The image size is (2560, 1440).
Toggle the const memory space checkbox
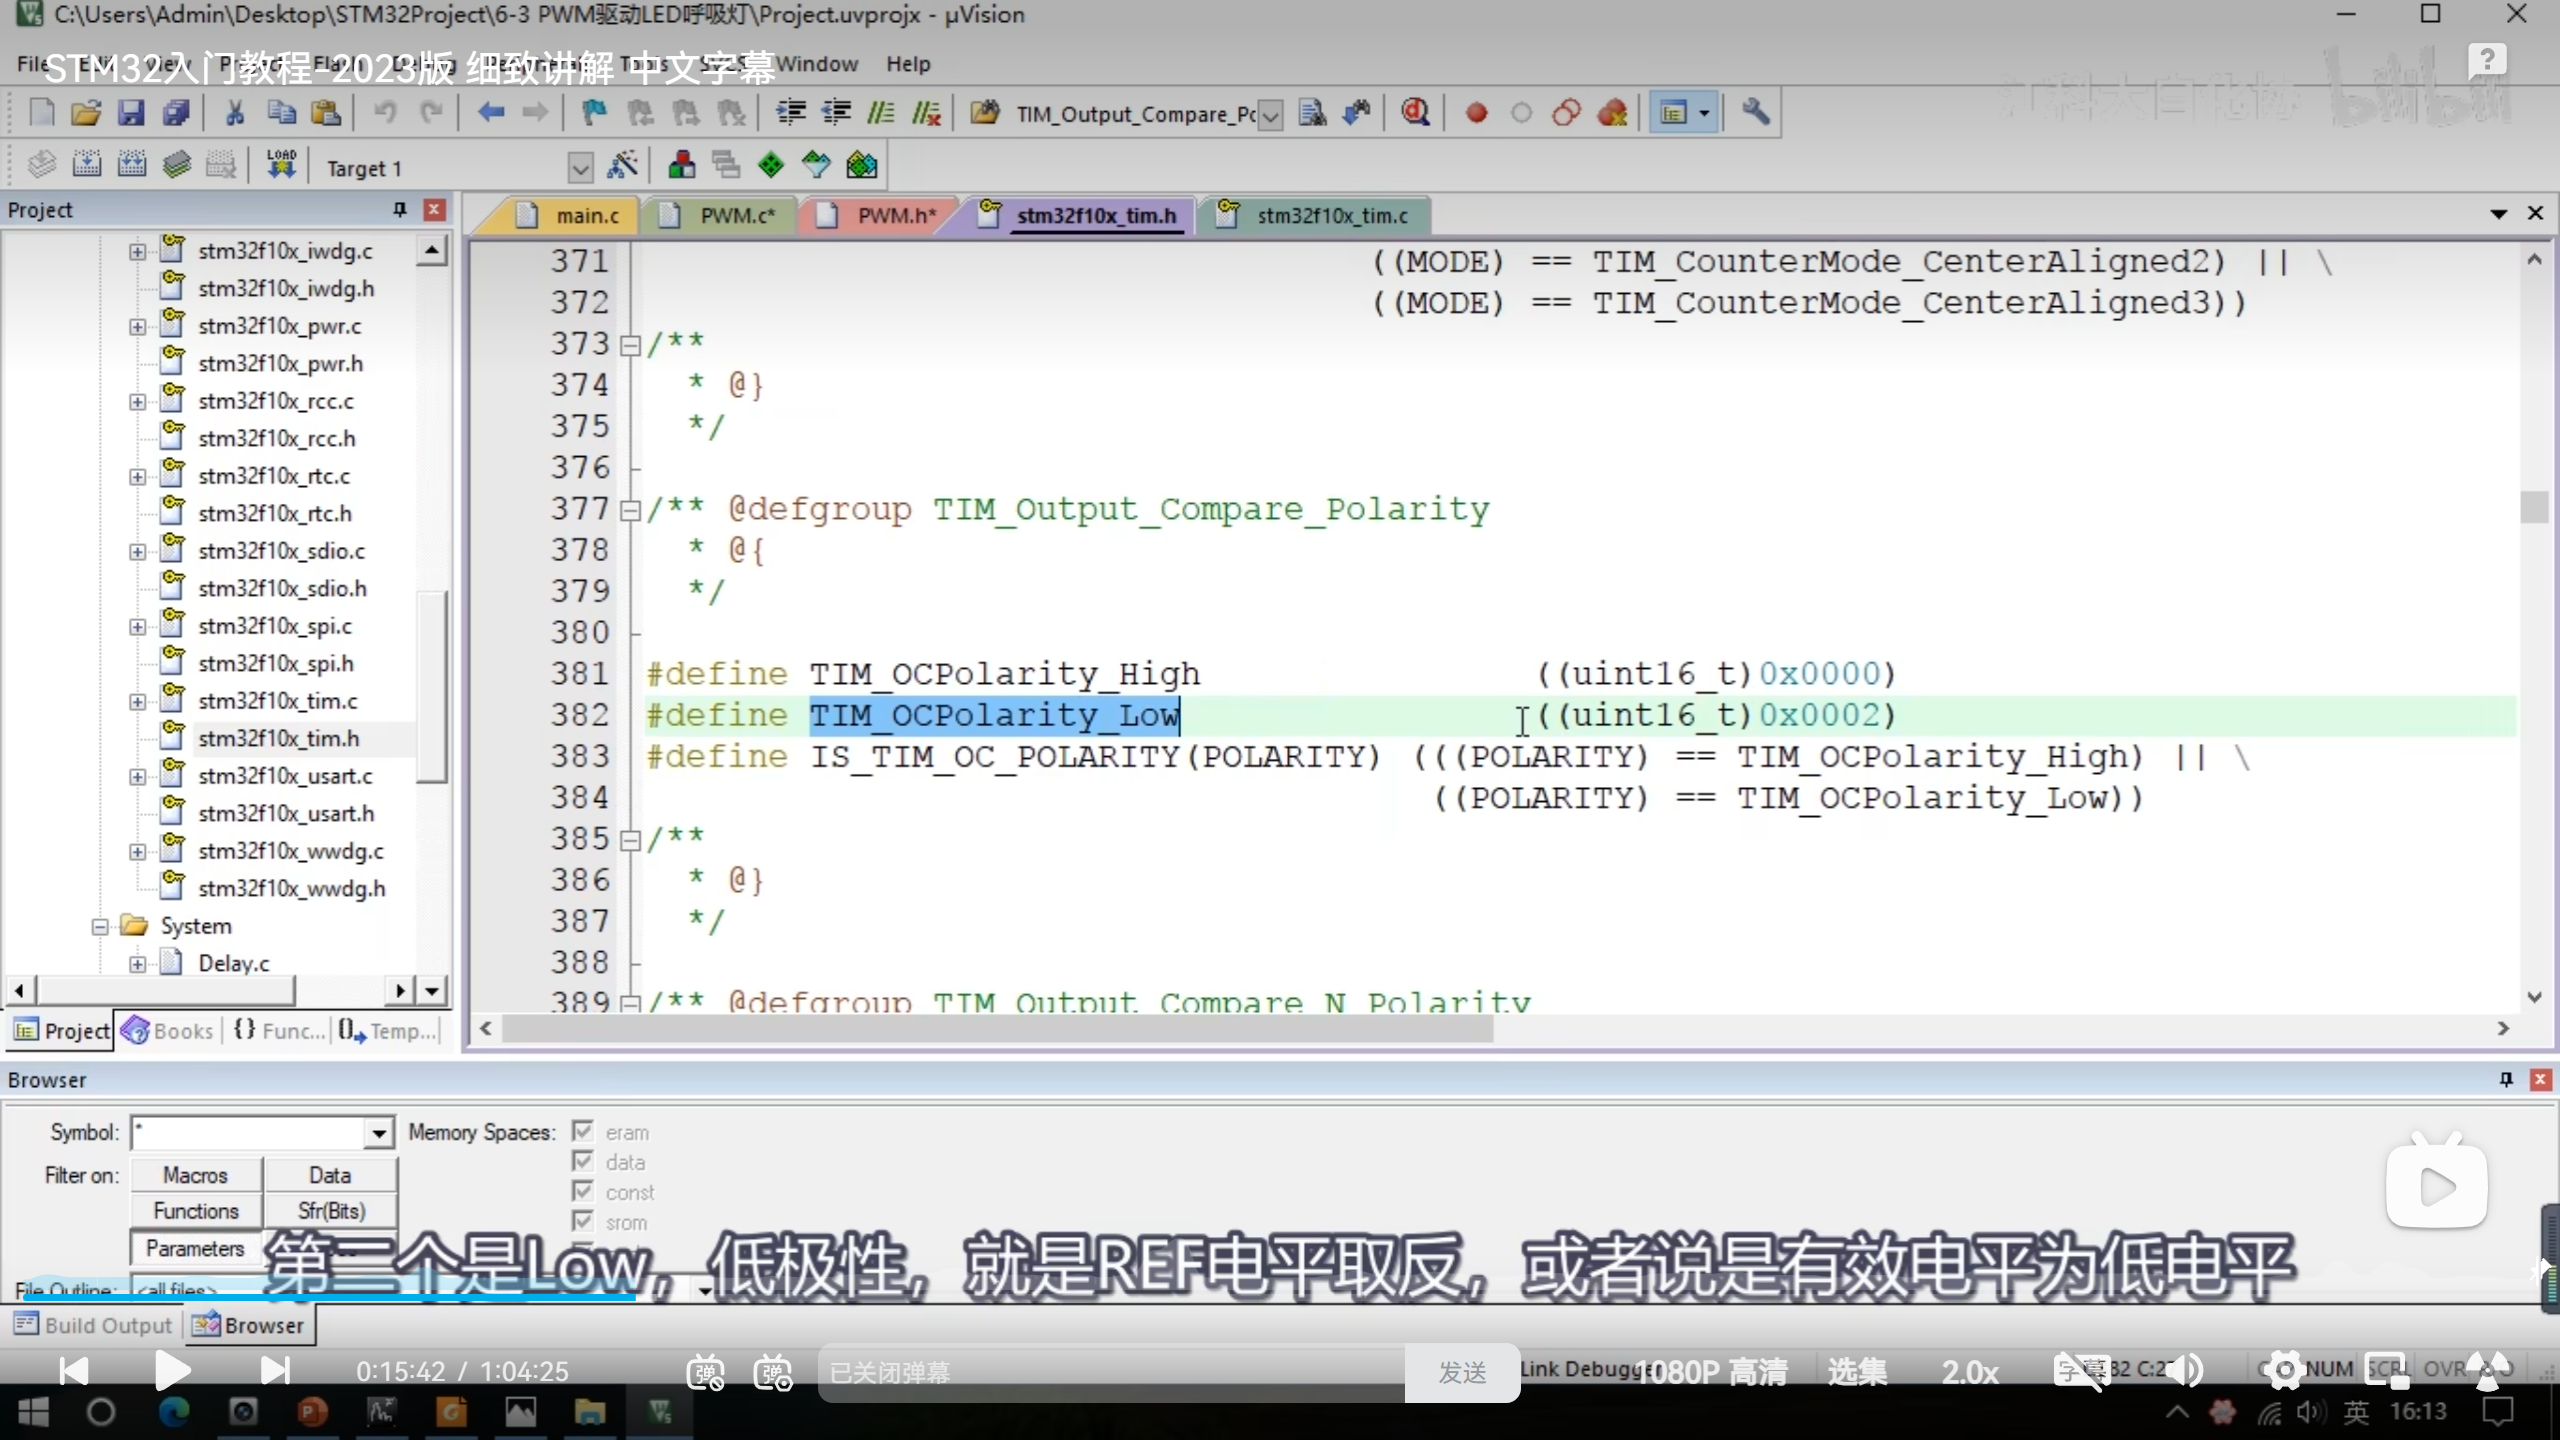tap(583, 1191)
